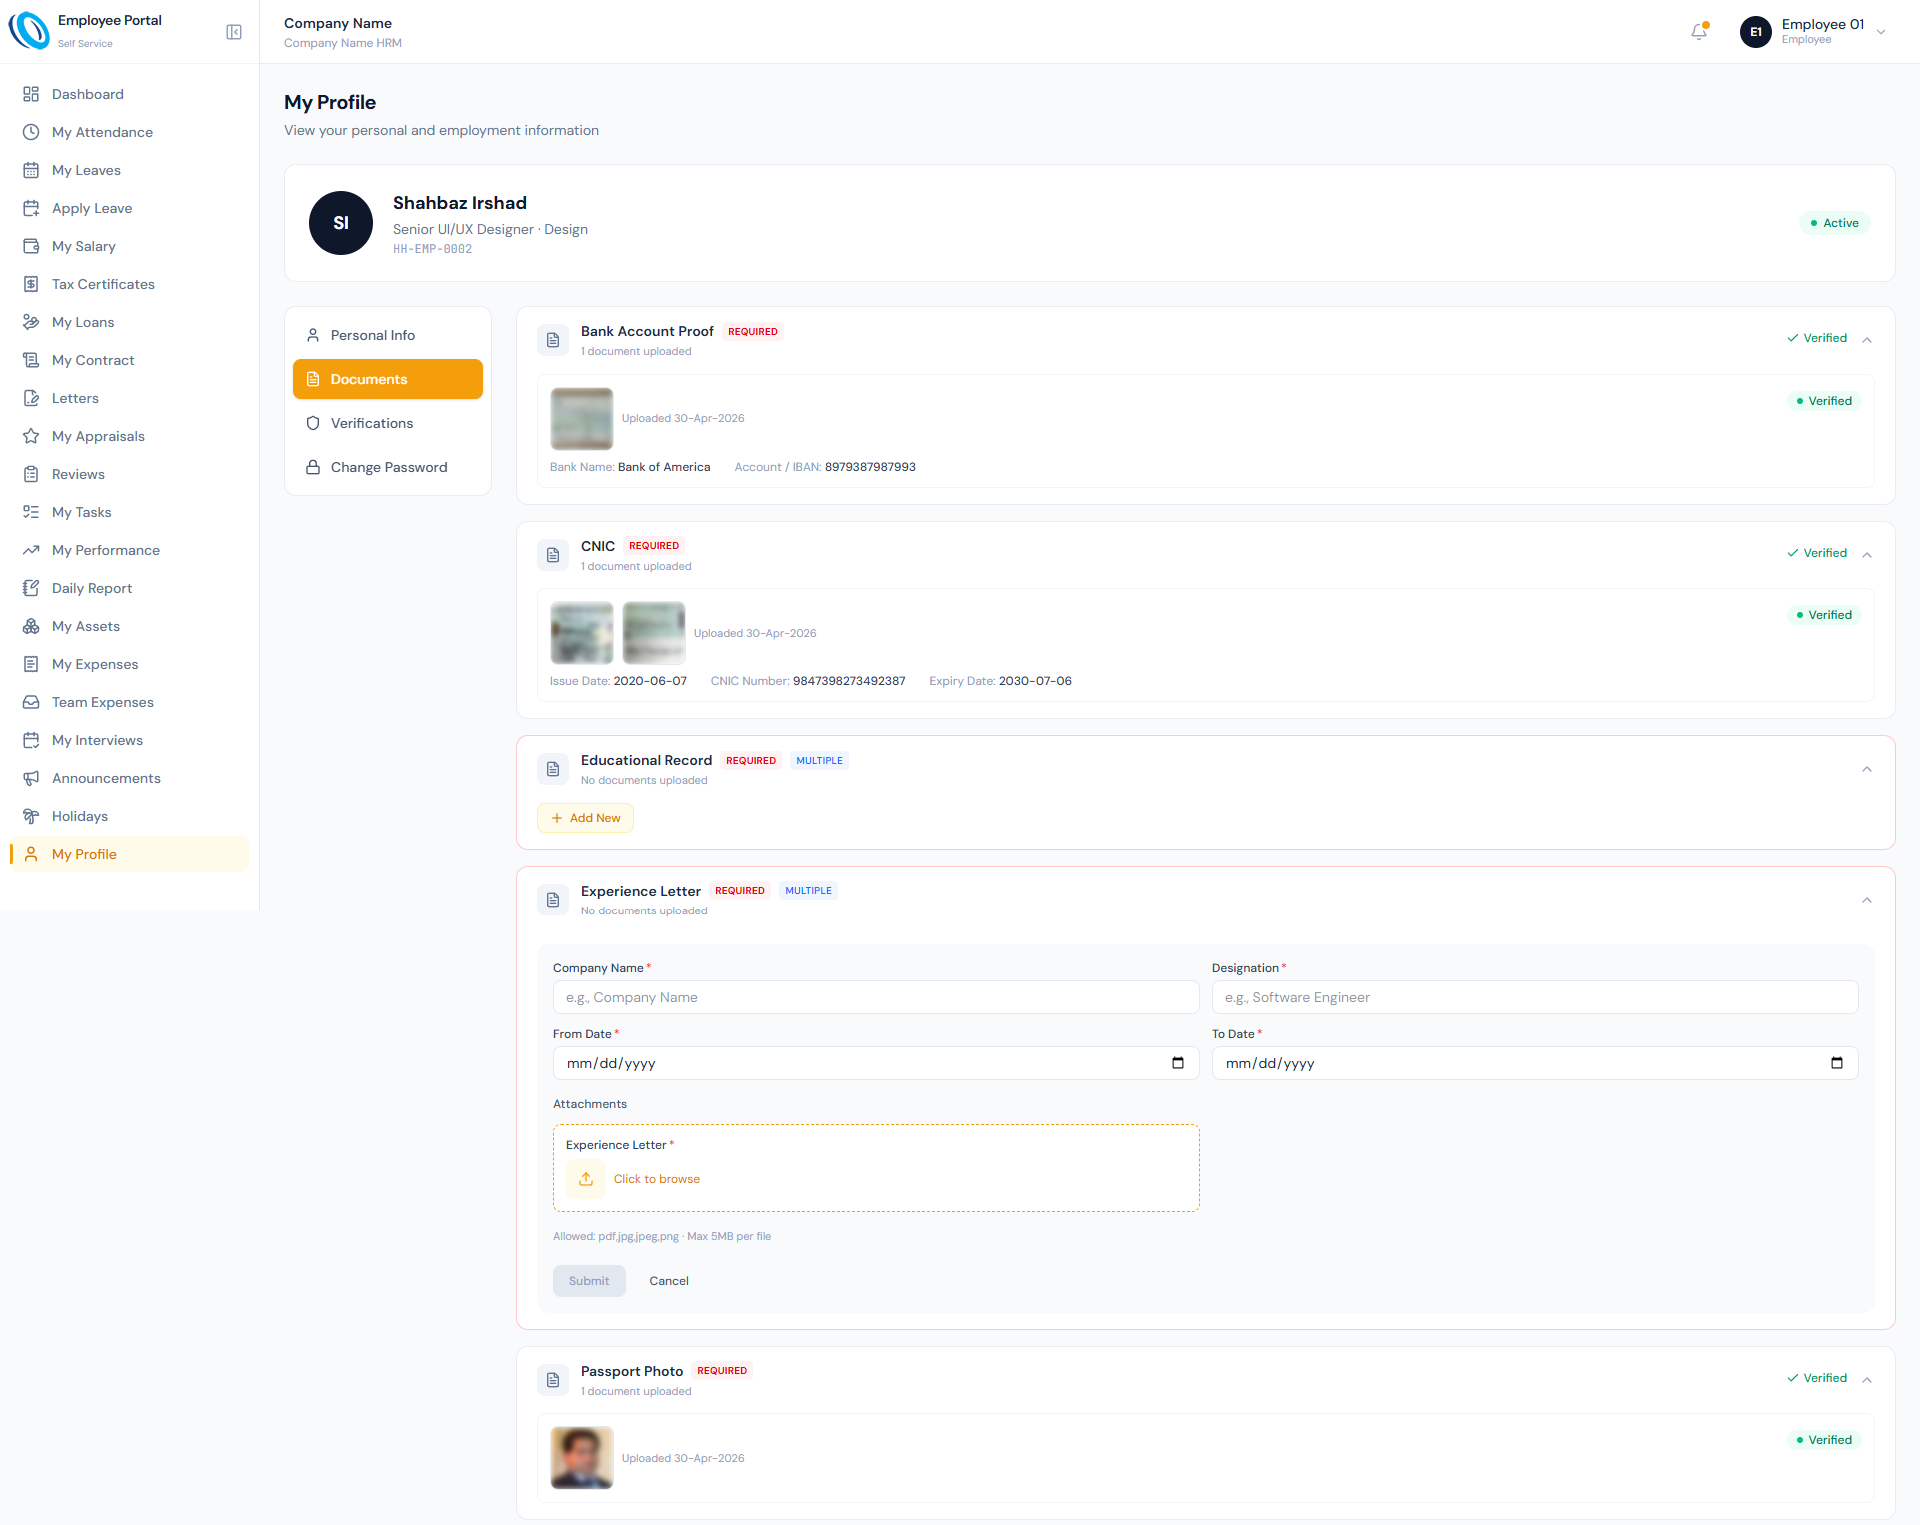Click the My Expenses receipt icon

pos(31,664)
